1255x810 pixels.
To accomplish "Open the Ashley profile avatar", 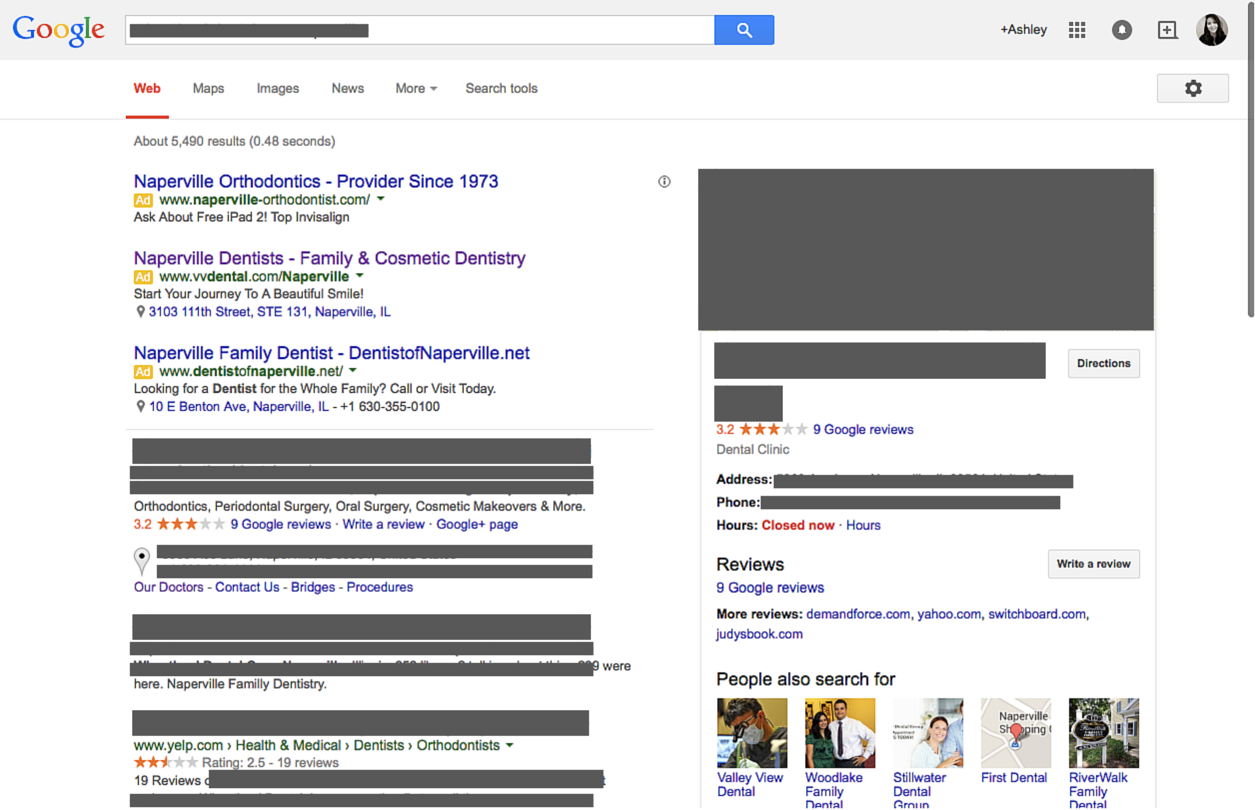I will [x=1212, y=30].
